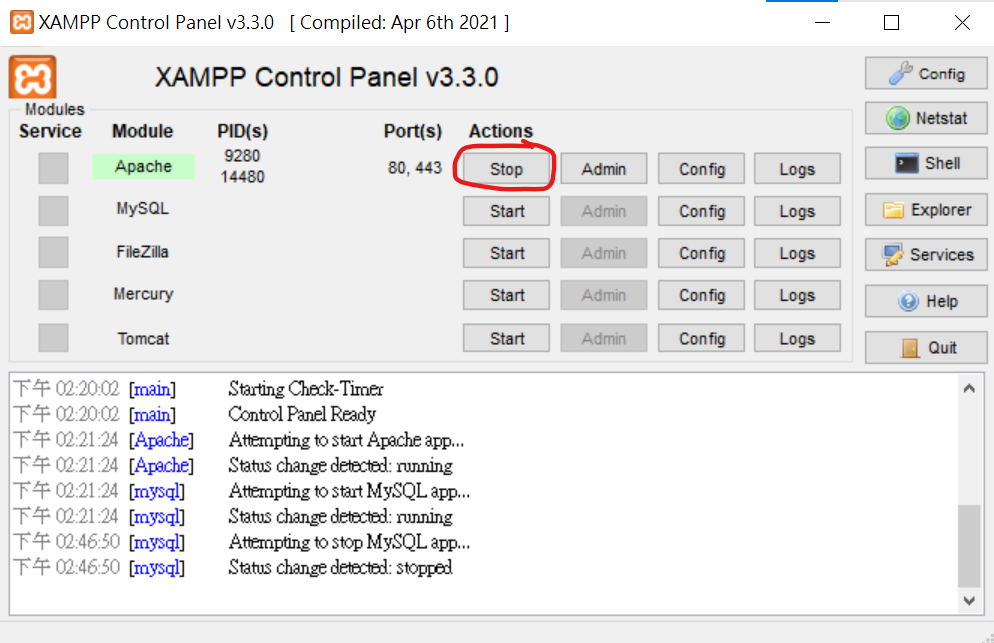The height and width of the screenshot is (643, 994).
Task: Open Tomcat Logs menu
Action: pyautogui.click(x=797, y=338)
